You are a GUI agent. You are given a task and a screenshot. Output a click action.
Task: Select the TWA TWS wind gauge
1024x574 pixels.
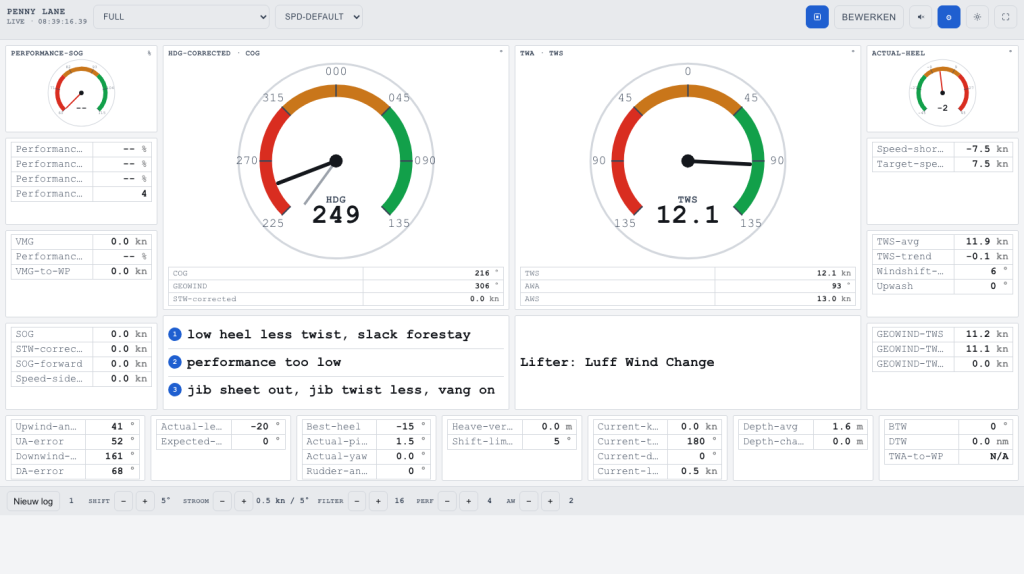(x=688, y=161)
